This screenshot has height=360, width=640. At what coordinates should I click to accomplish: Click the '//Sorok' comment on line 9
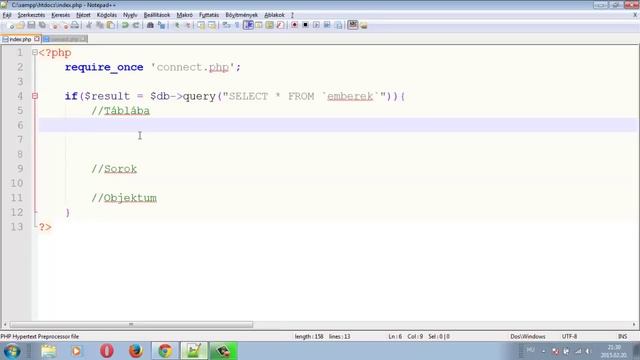114,169
